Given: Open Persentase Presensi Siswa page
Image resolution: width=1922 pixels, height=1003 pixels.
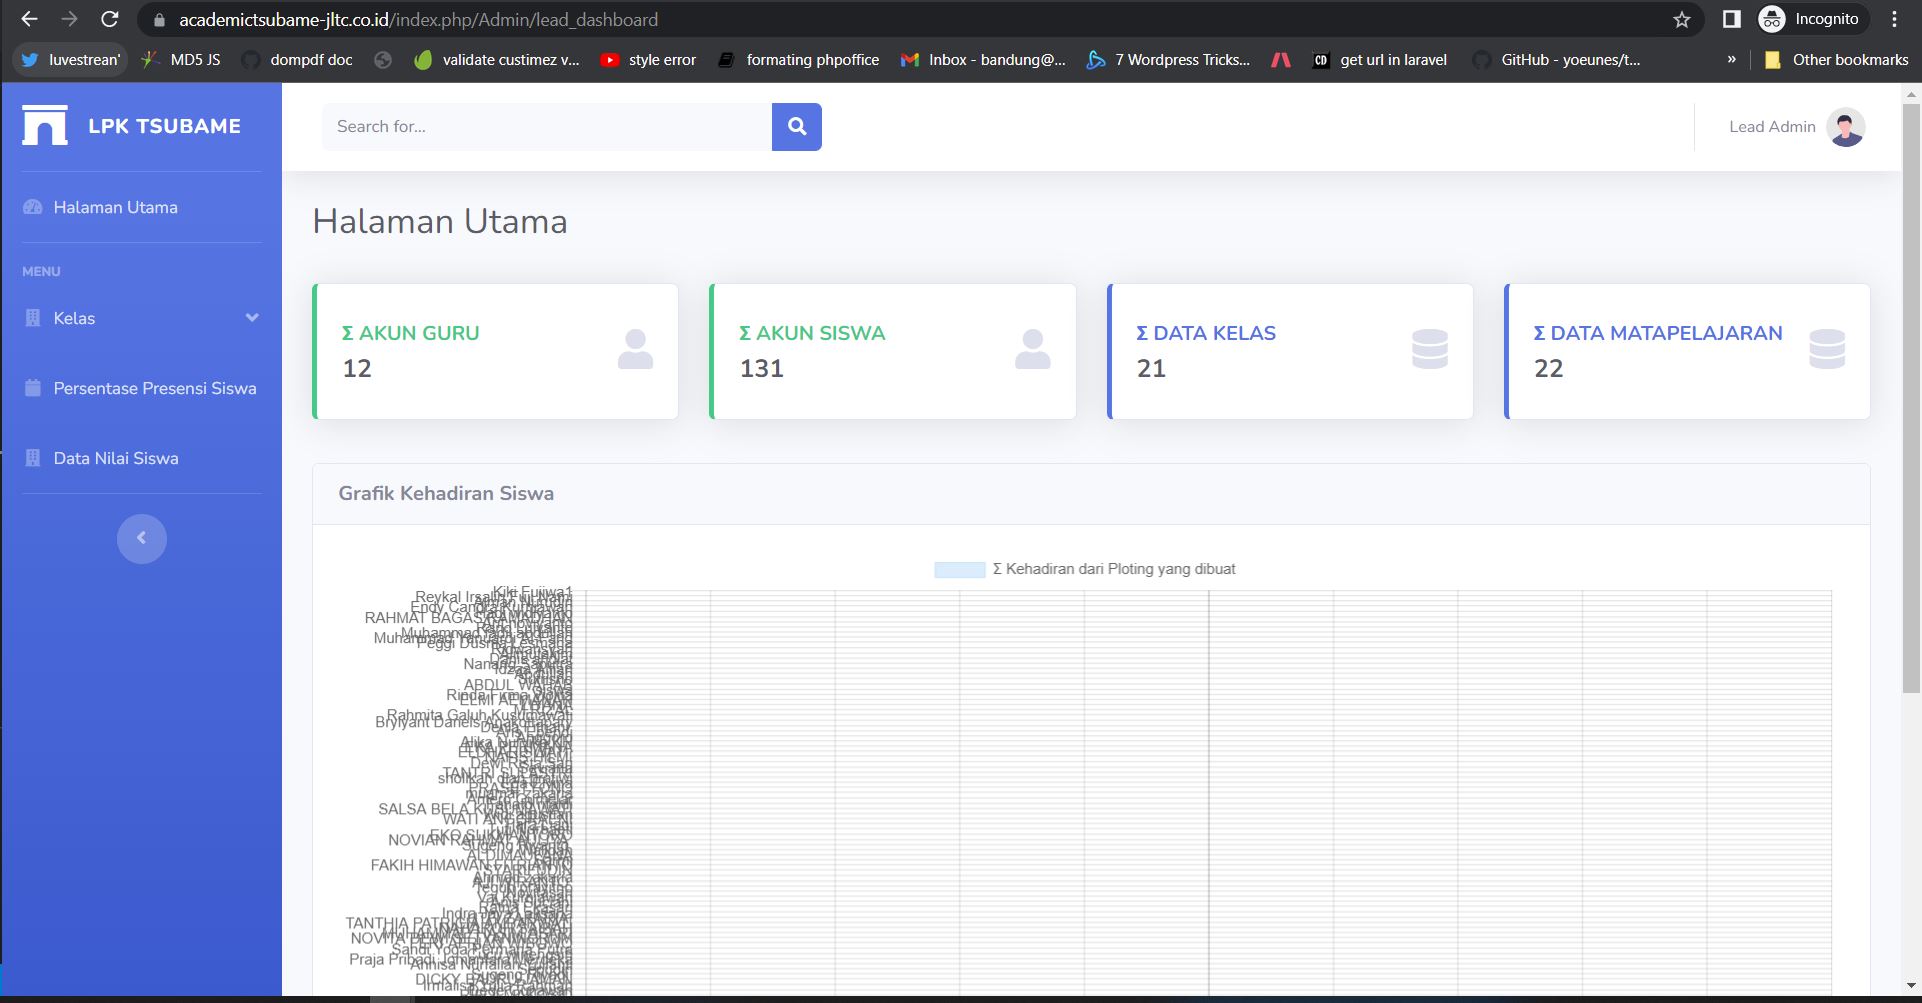Looking at the screenshot, I should point(154,388).
